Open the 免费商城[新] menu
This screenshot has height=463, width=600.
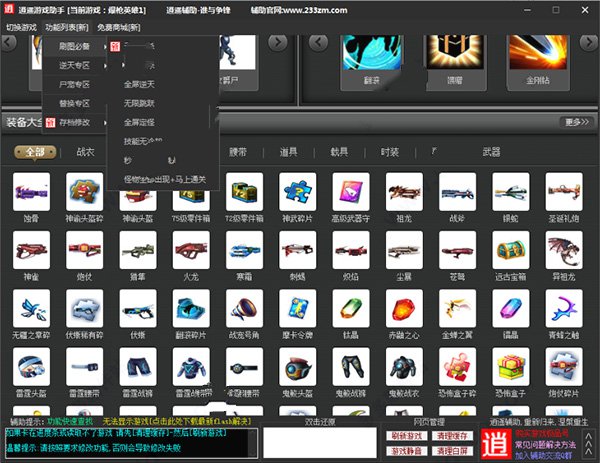(x=119, y=28)
